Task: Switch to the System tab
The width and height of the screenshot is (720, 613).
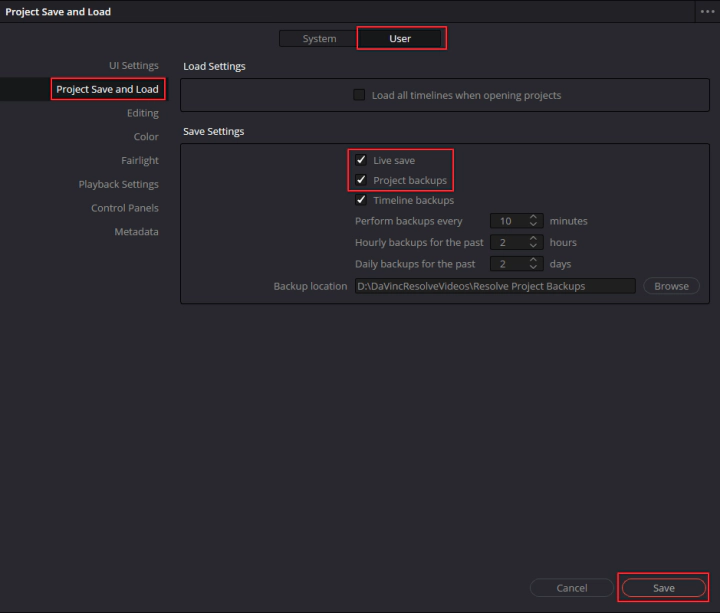Action: click(319, 39)
